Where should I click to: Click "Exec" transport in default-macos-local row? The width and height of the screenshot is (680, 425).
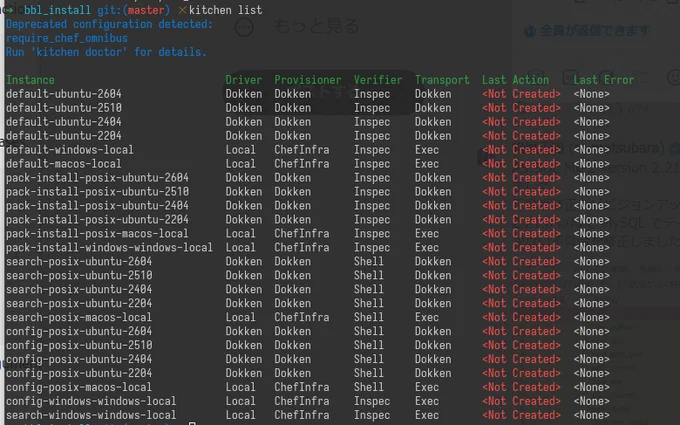[427, 163]
